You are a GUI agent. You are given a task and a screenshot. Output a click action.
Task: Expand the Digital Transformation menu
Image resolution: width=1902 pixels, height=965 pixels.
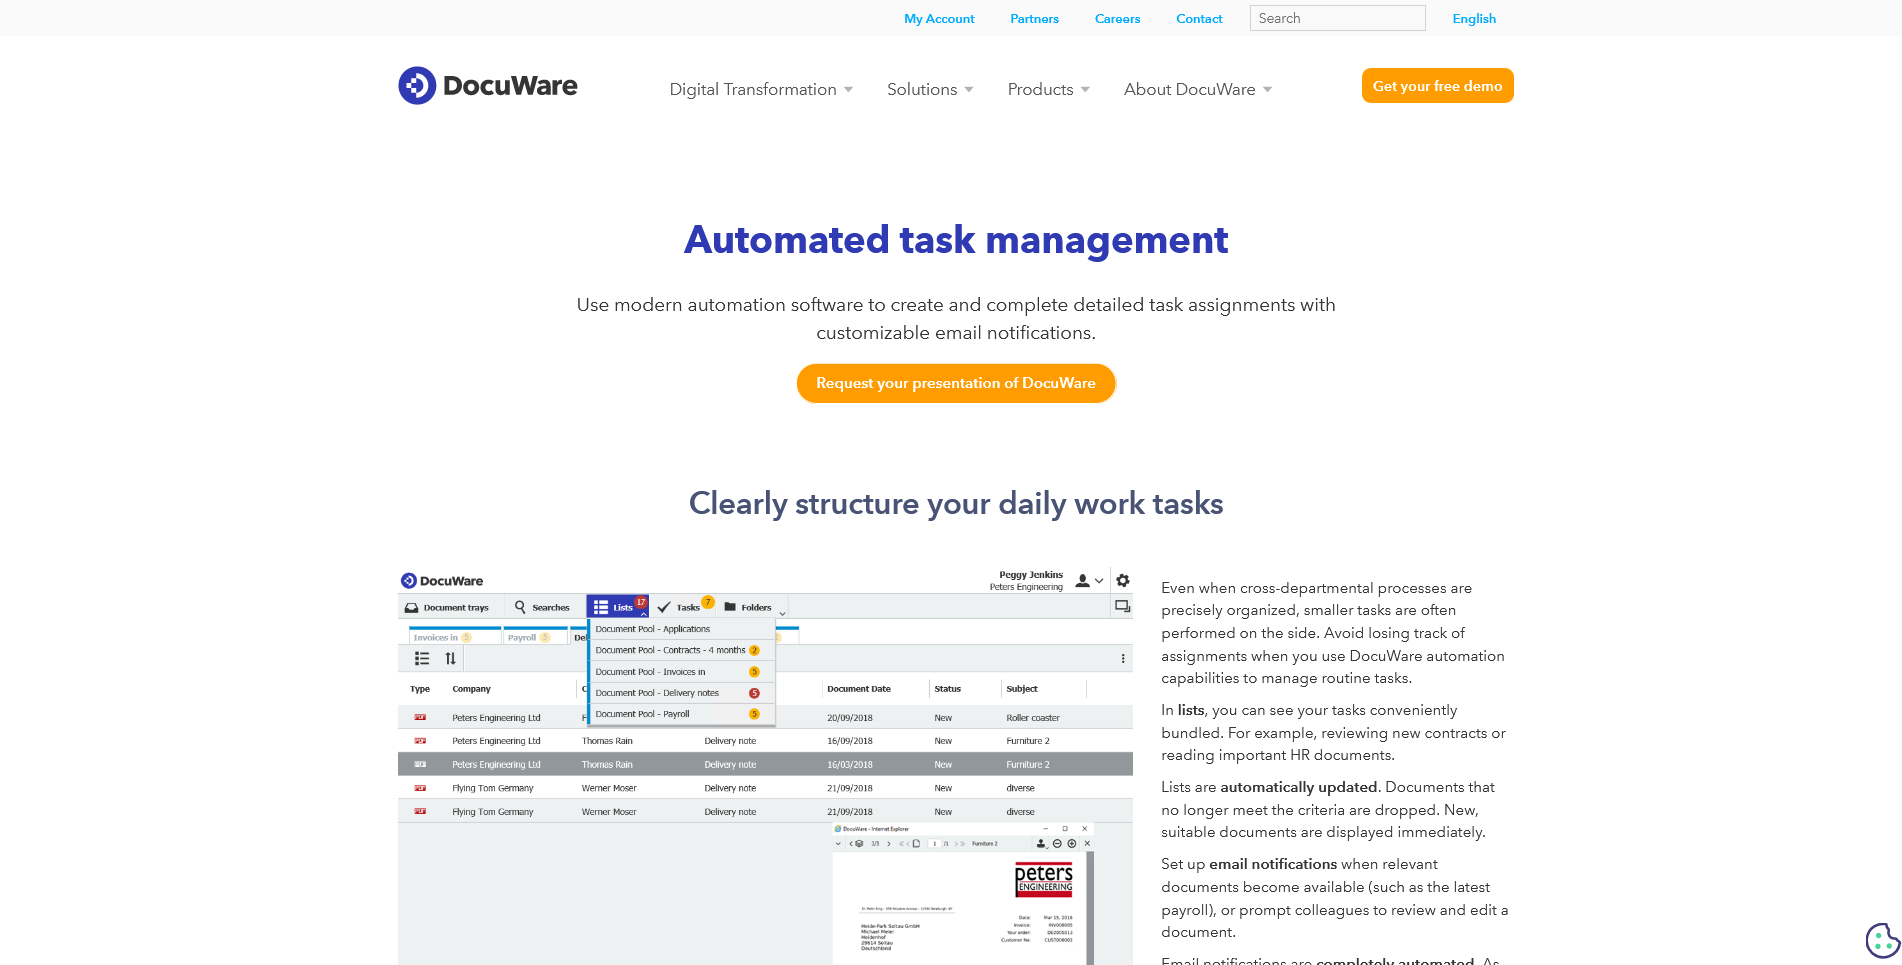click(x=761, y=90)
